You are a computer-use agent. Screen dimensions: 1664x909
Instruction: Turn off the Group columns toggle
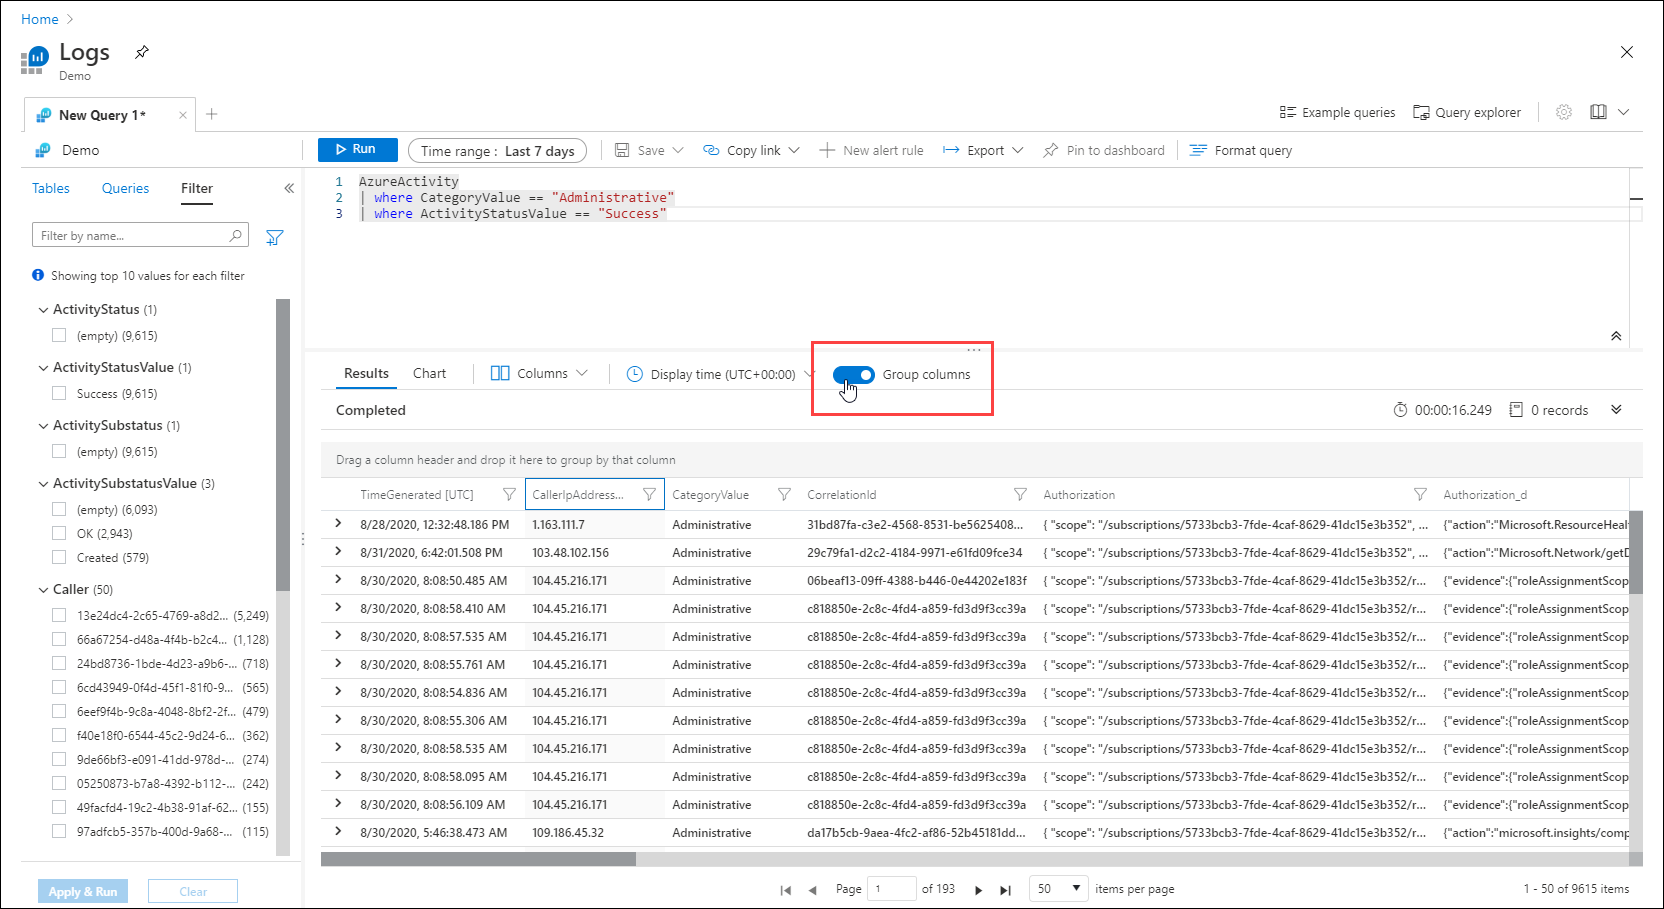tap(853, 374)
